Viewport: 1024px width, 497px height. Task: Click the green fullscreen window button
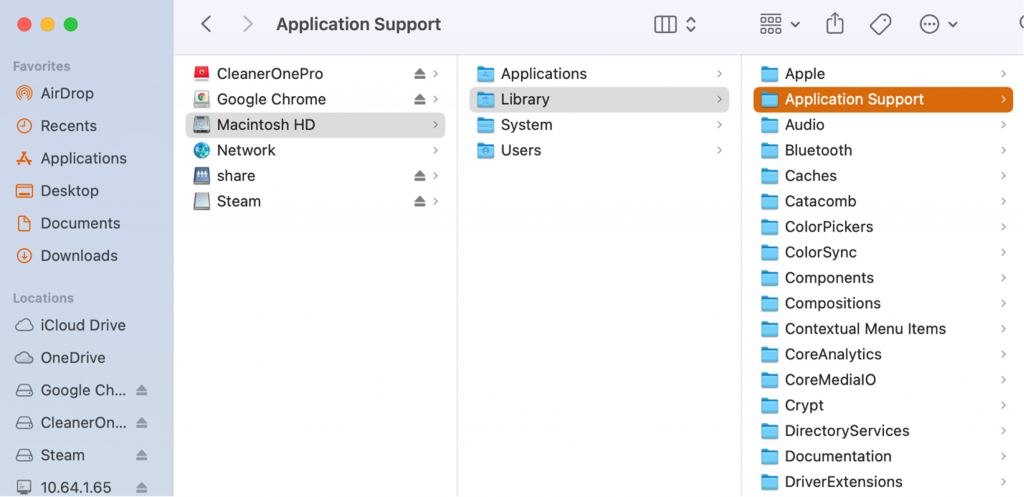tap(71, 24)
